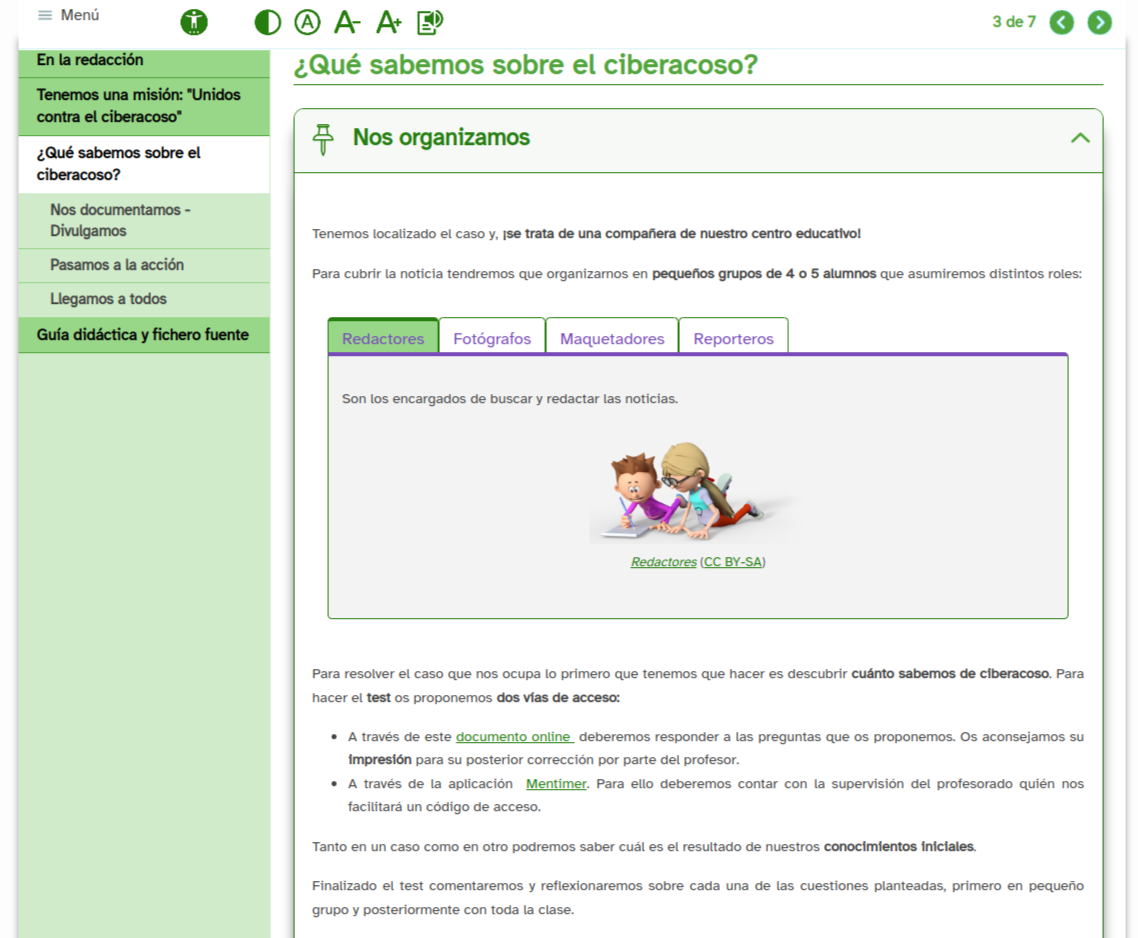
Task: Open 'Tenemos una misión' sidebar page
Action: click(144, 106)
